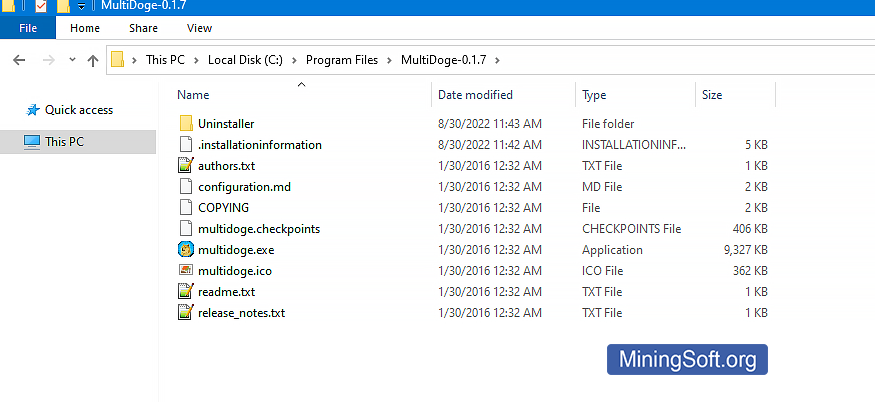The width and height of the screenshot is (875, 402).
Task: Switch to the Share ribbon tab
Action: (x=143, y=28)
